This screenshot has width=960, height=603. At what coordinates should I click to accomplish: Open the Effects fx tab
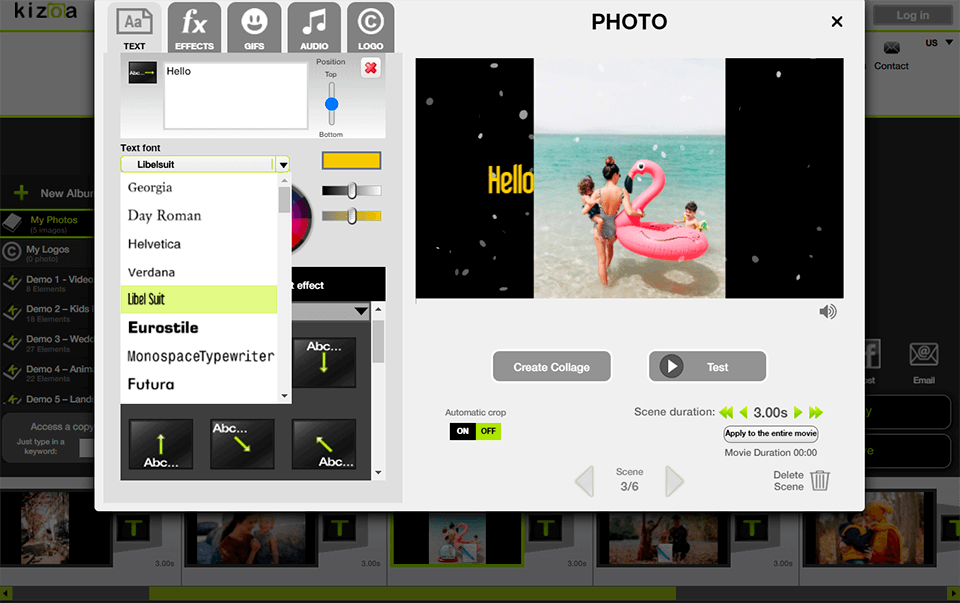[x=194, y=28]
